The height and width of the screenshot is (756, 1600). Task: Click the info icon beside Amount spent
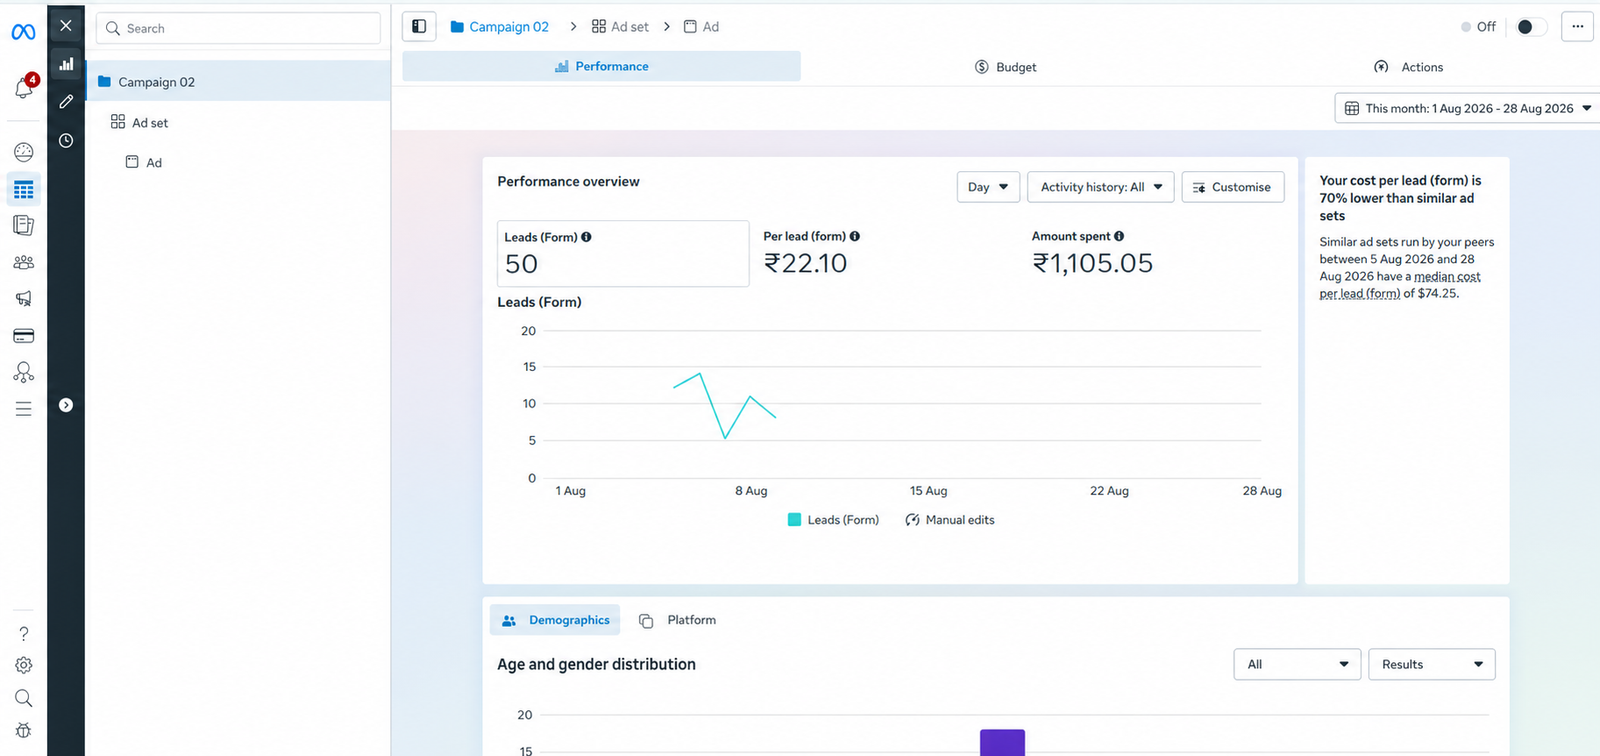click(x=1119, y=236)
